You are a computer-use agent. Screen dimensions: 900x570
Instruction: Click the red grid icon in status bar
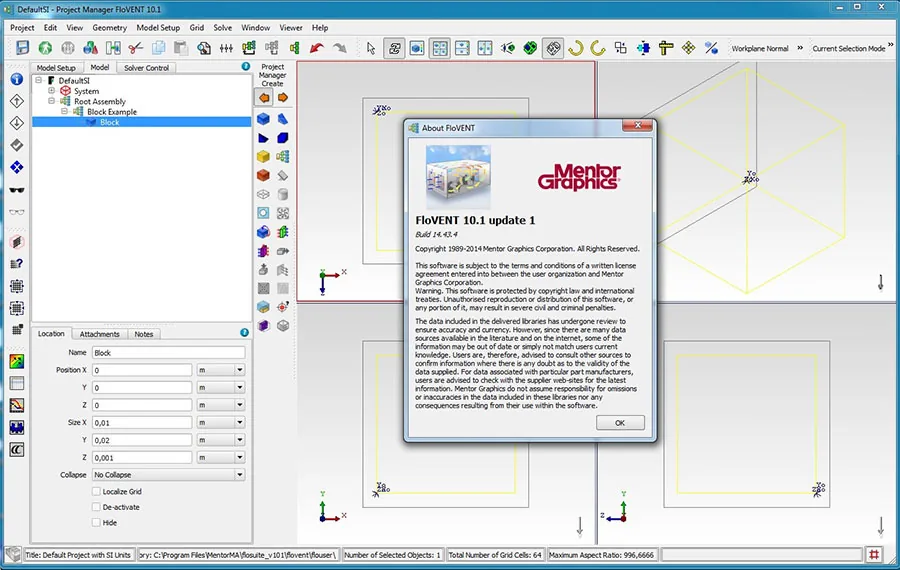point(874,555)
